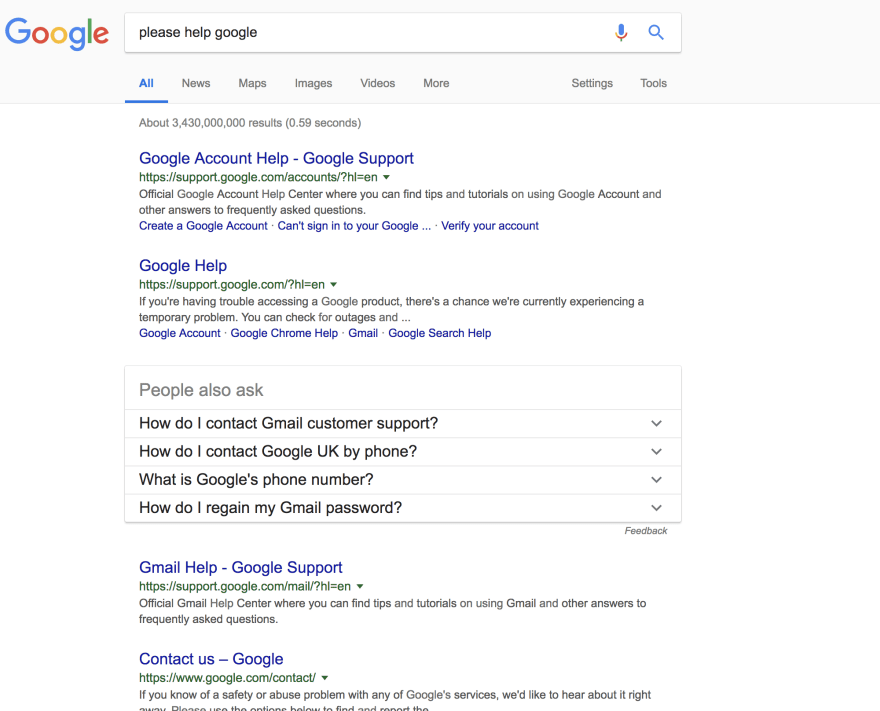
Task: Click the Feedback link below People also ask
Action: [645, 531]
